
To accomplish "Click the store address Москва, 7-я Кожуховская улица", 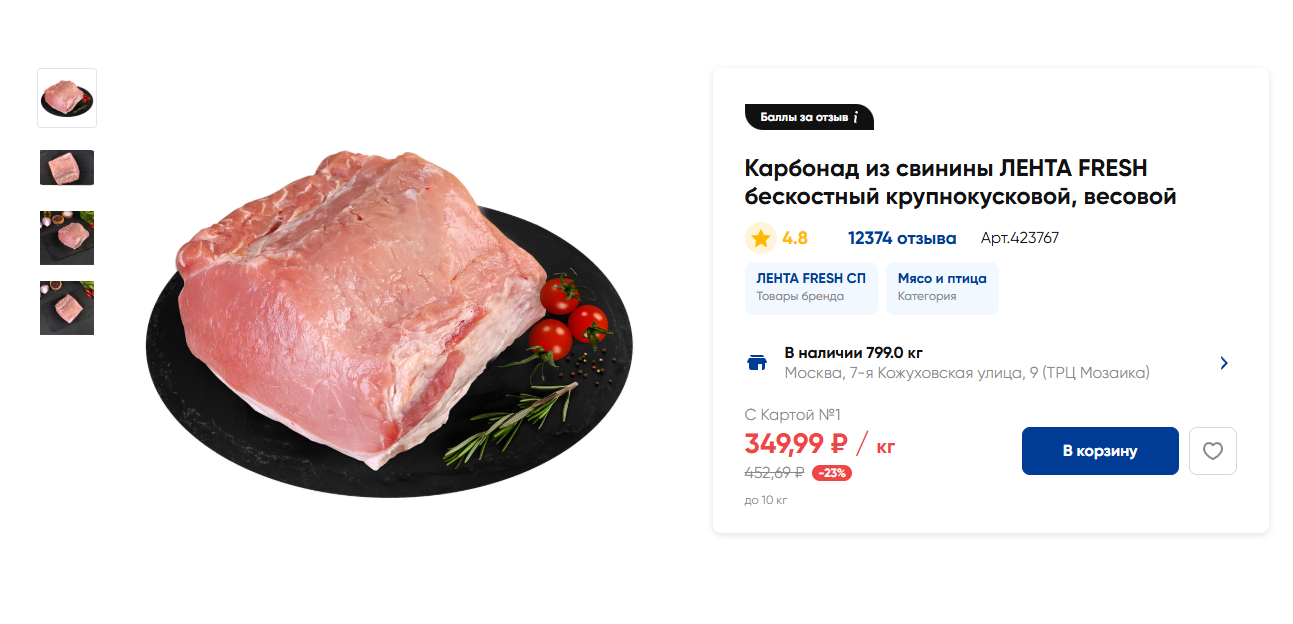I will click(x=966, y=373).
